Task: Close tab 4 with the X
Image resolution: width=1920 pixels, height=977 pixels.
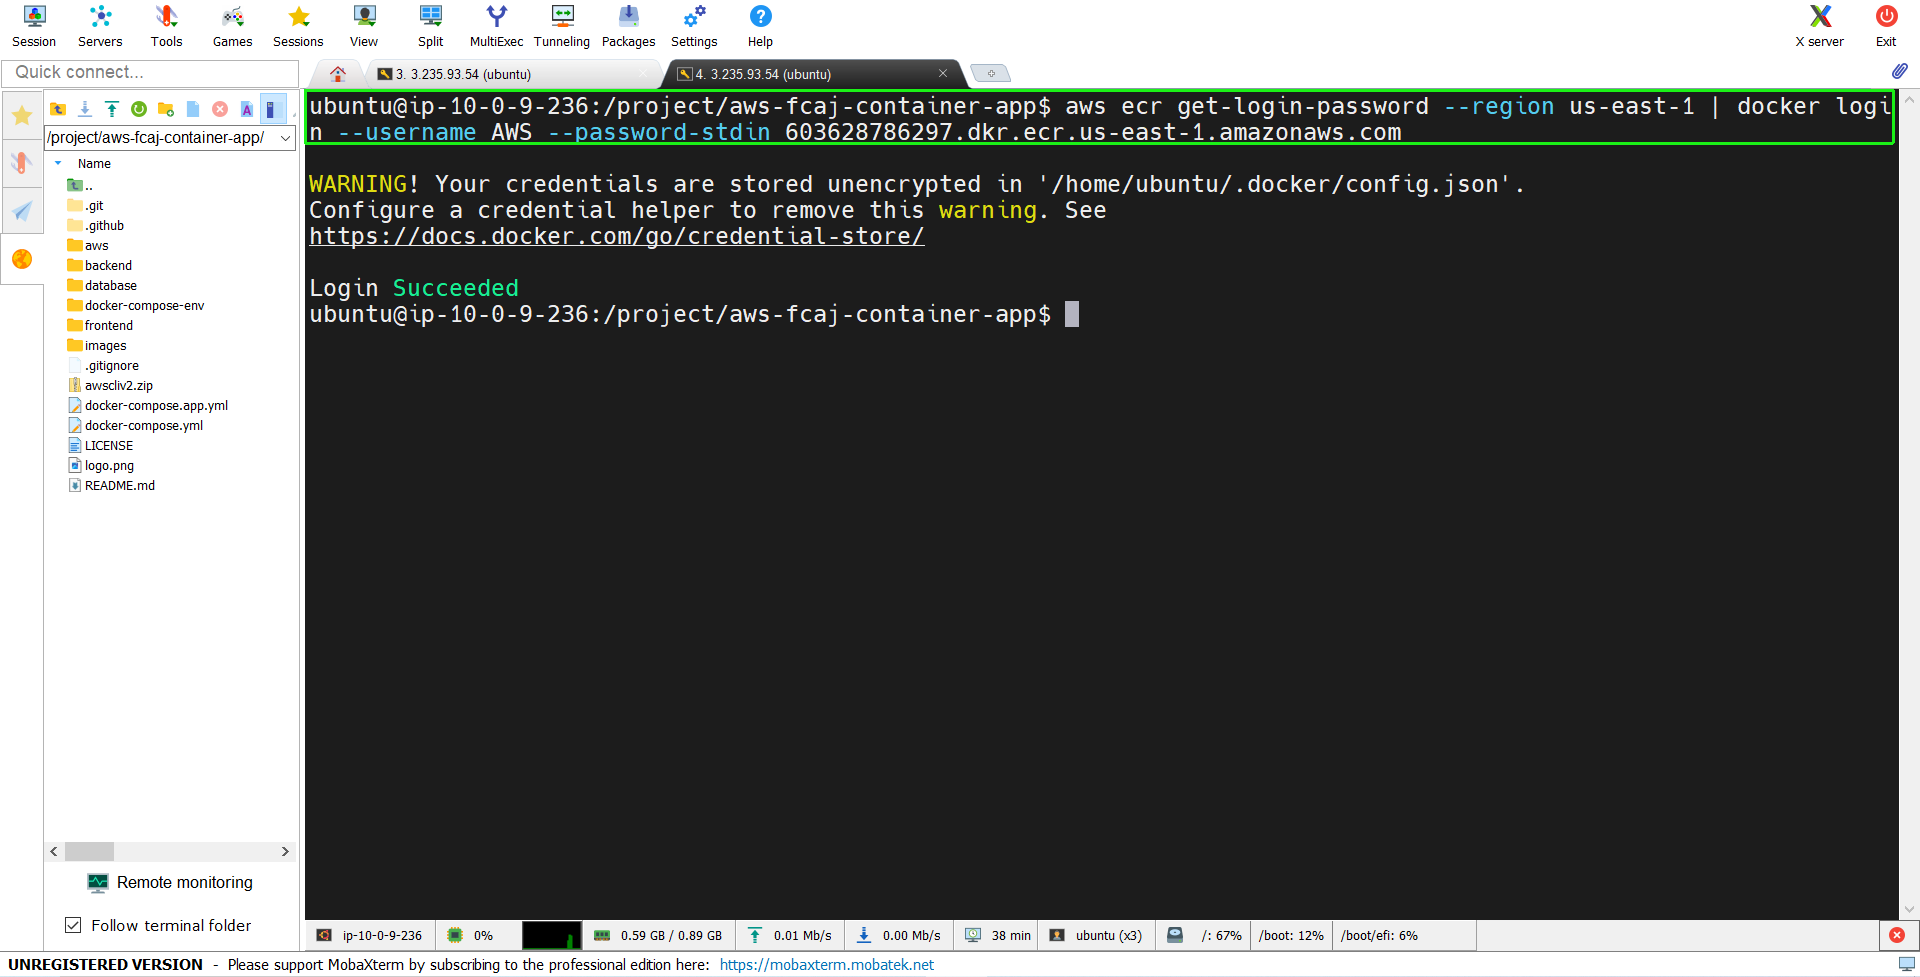Action: [942, 73]
